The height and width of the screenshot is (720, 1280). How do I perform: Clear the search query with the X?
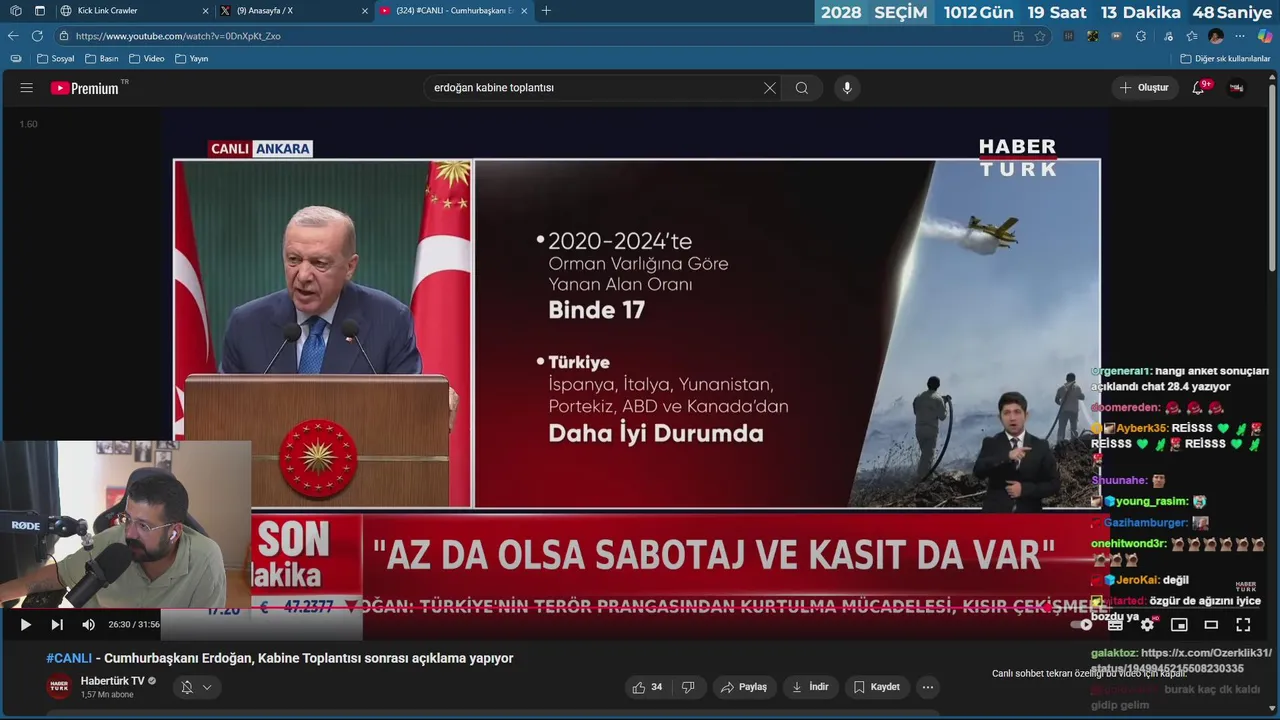(x=770, y=88)
